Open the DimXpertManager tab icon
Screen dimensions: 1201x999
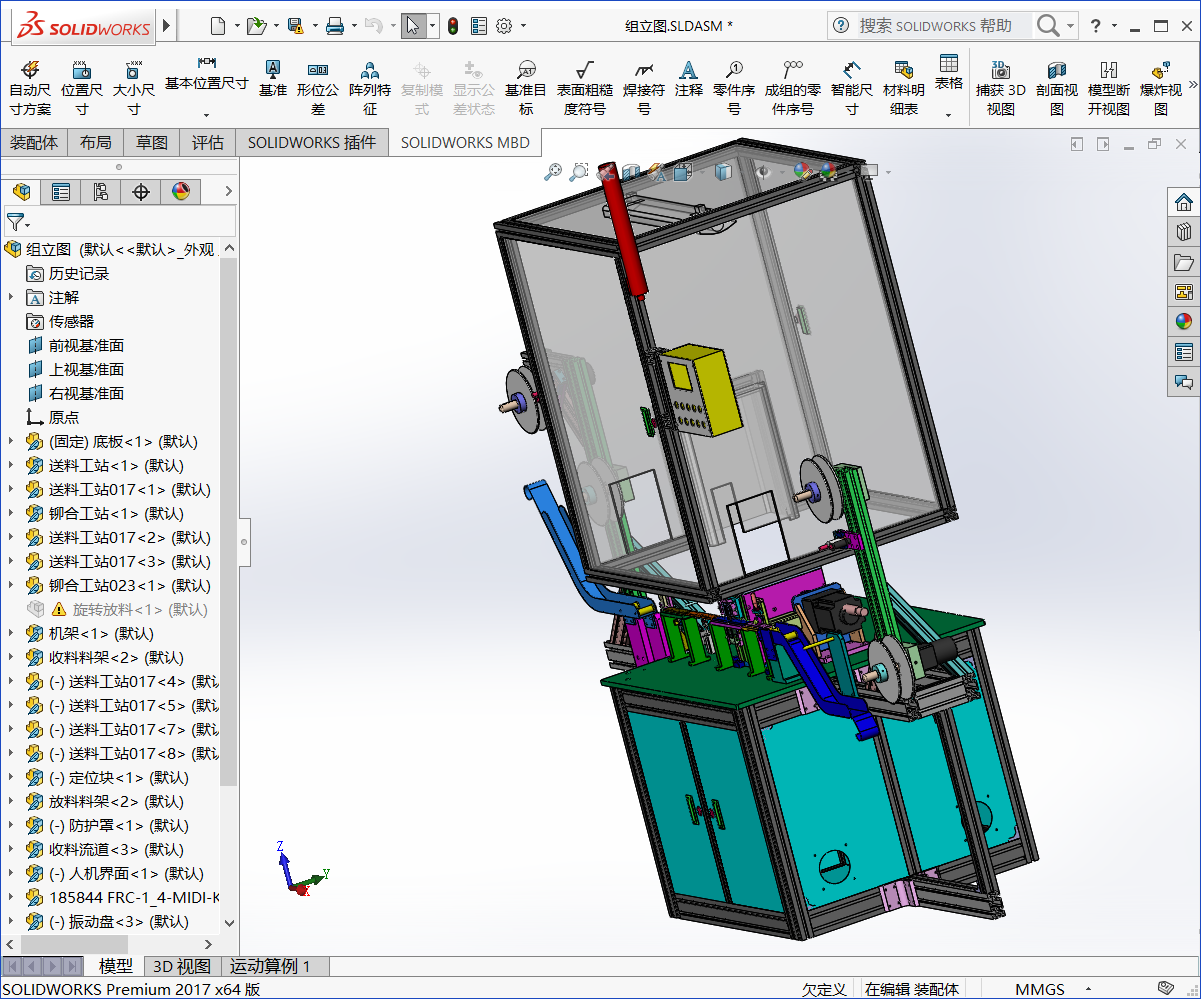point(141,191)
